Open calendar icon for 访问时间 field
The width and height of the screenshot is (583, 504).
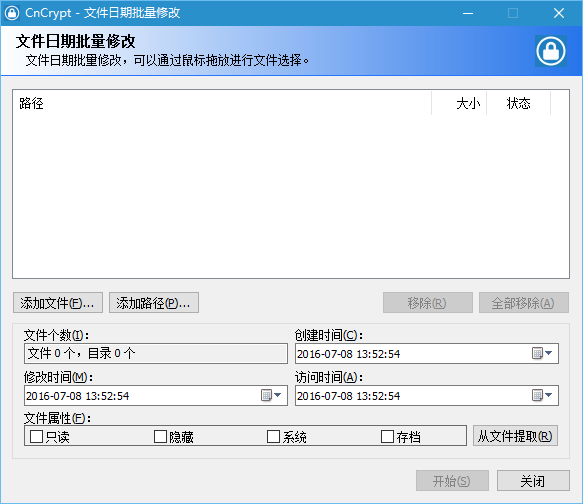tap(537, 395)
